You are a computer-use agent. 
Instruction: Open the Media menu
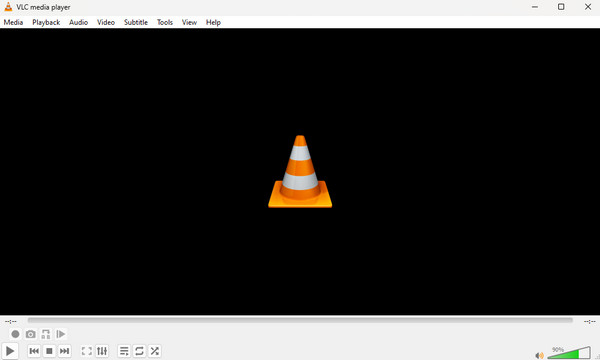click(x=13, y=22)
